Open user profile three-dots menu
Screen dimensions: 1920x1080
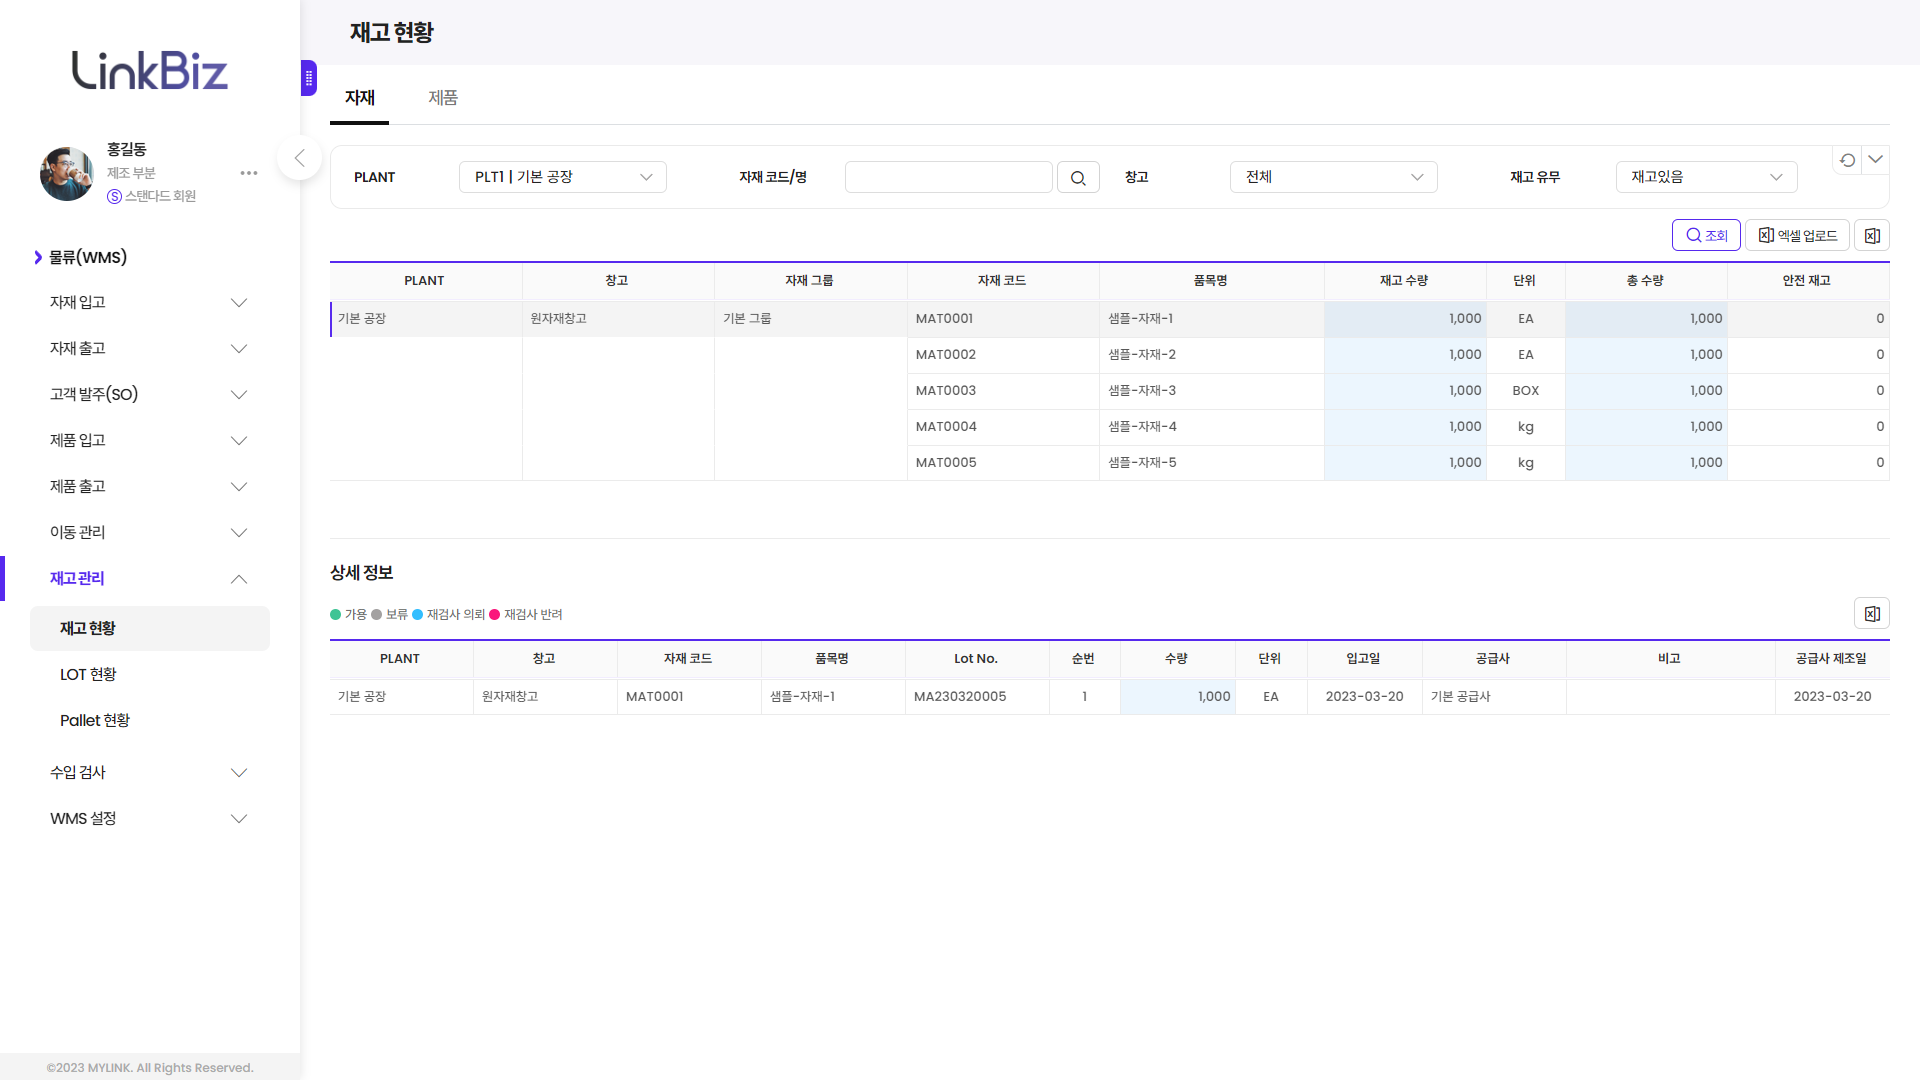coord(249,173)
